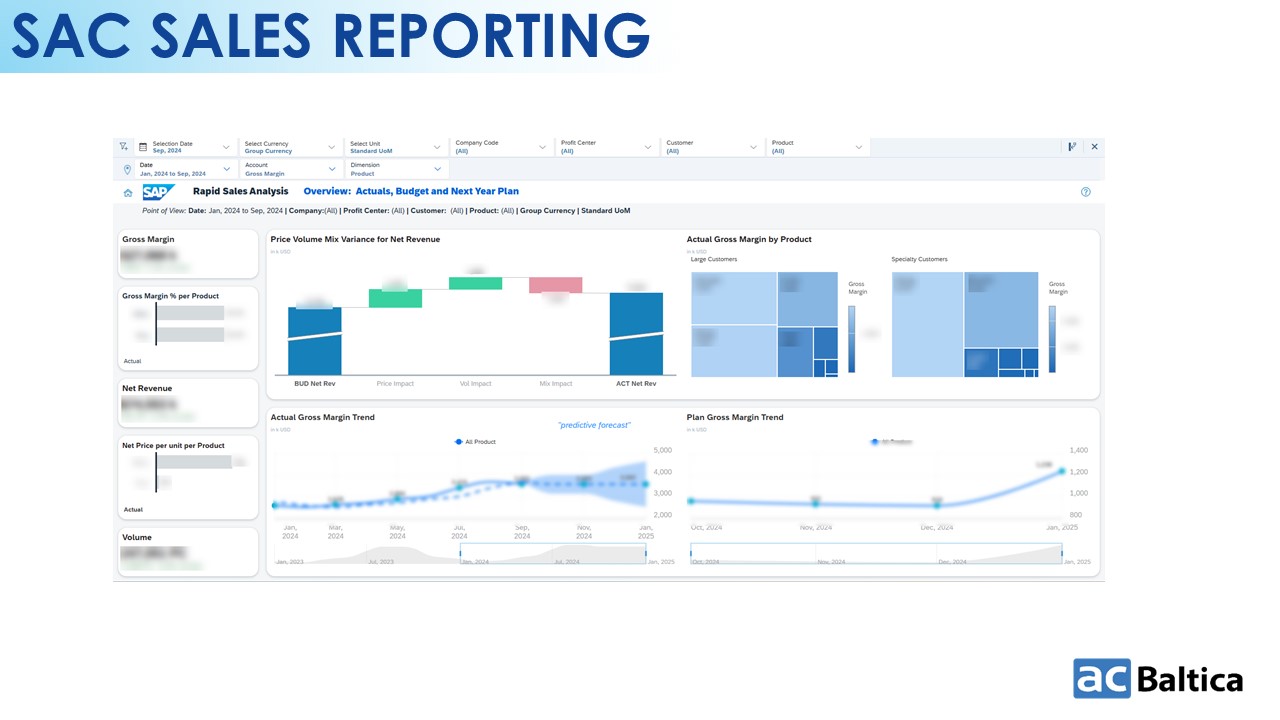Click the calendar icon beside Selection Date
The width and height of the screenshot is (1280, 720).
(143, 147)
